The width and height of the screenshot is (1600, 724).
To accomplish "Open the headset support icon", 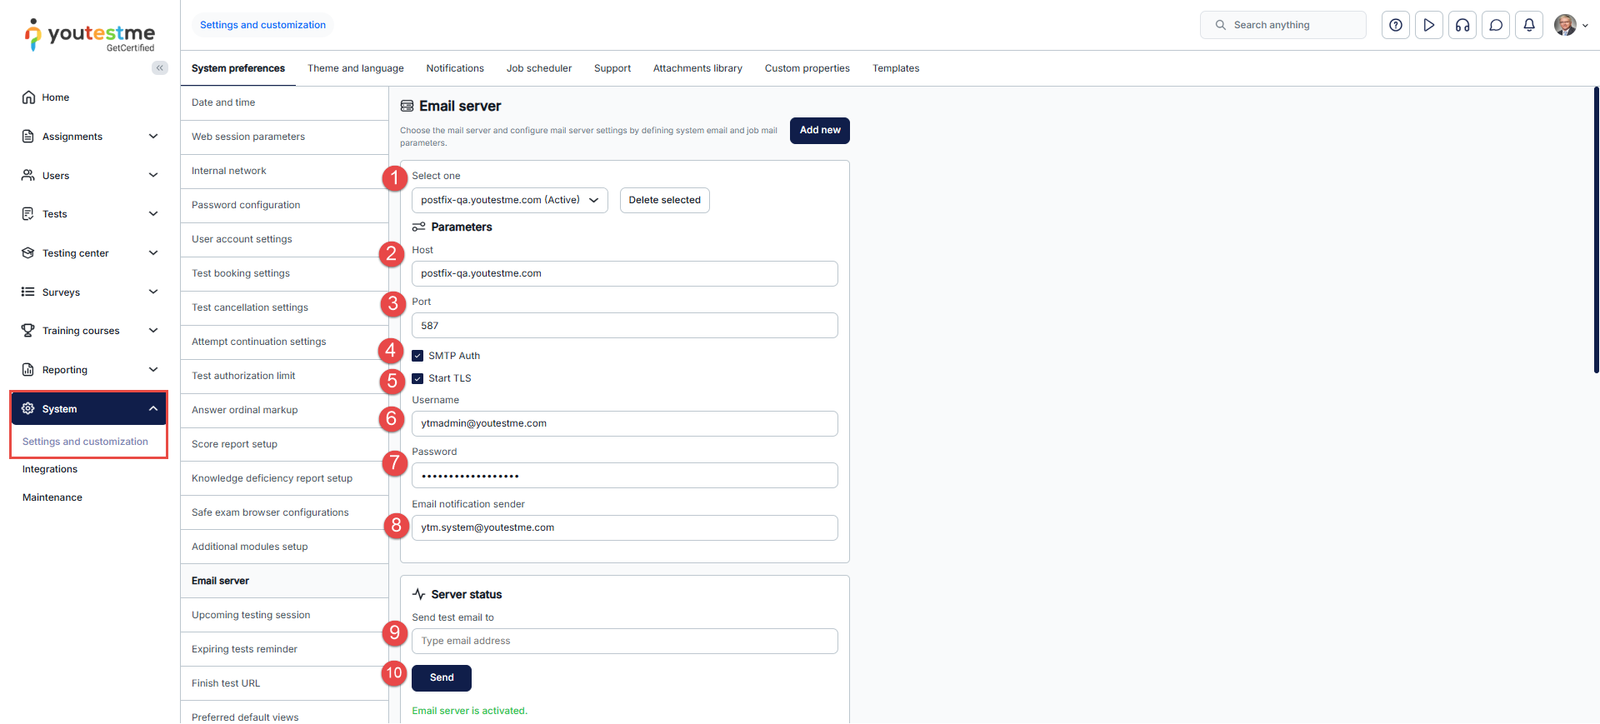I will click(x=1463, y=25).
